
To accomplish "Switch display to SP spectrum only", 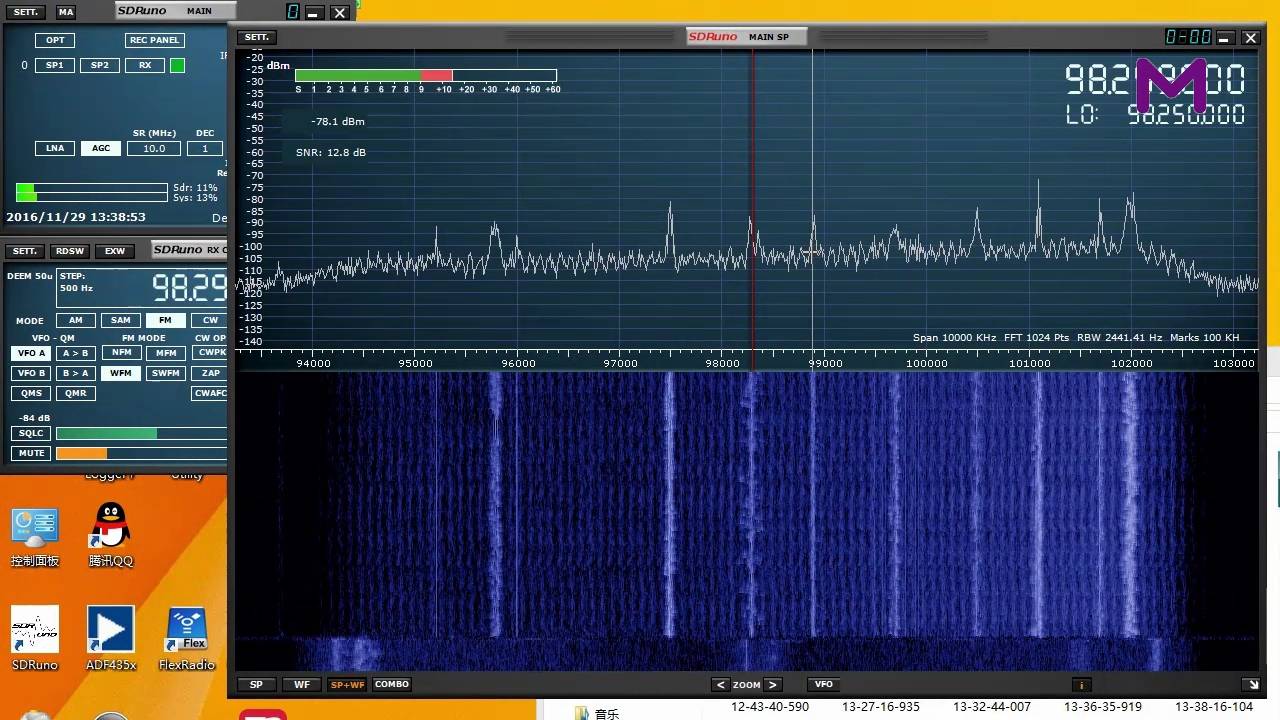I will pos(256,685).
